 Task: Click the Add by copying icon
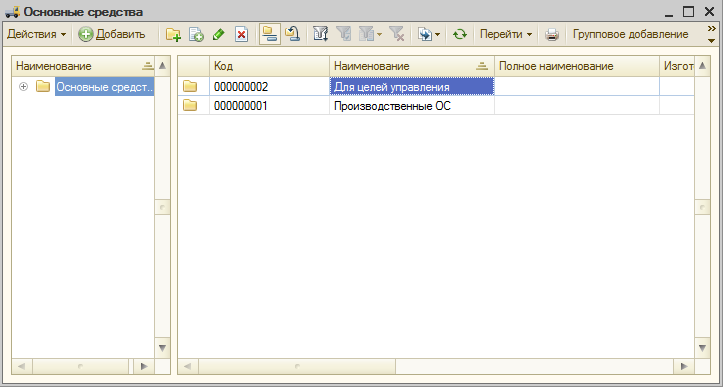tap(196, 35)
